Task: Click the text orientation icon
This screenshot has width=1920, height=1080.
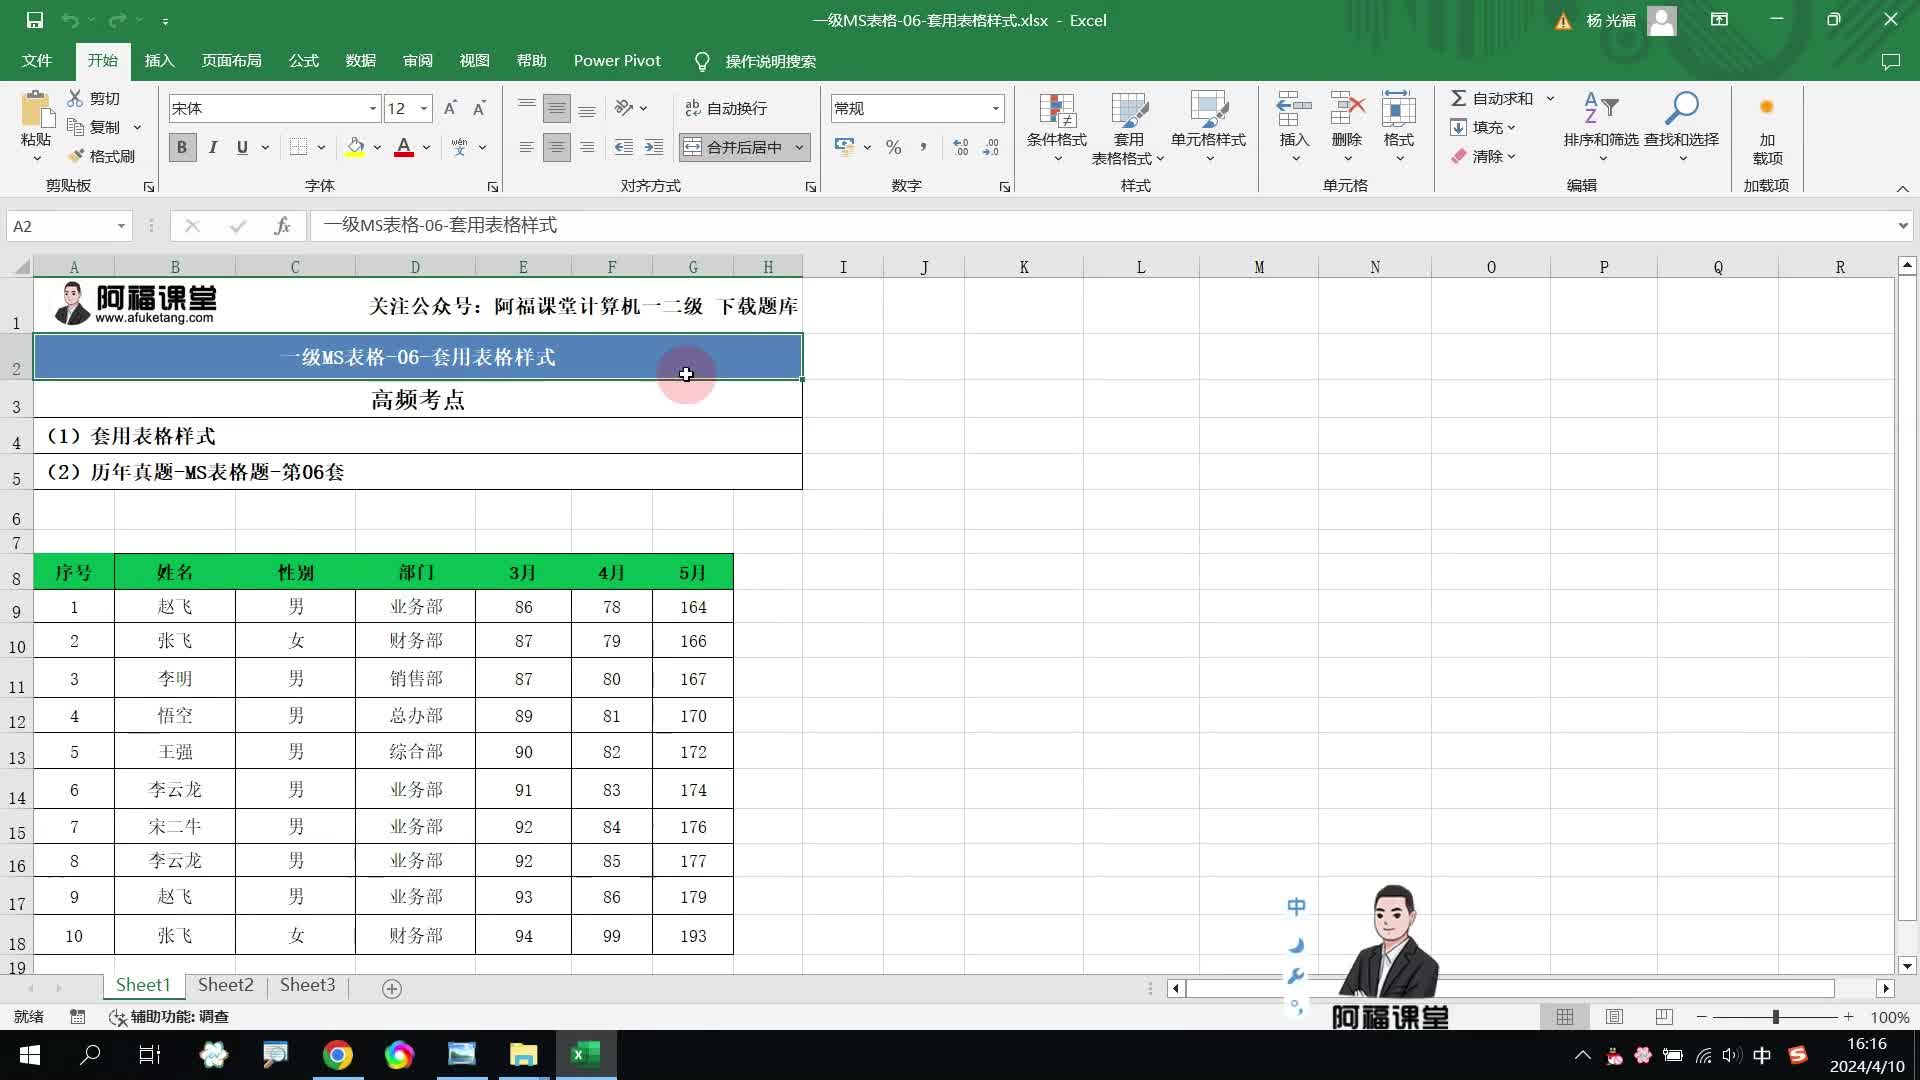Action: point(624,108)
